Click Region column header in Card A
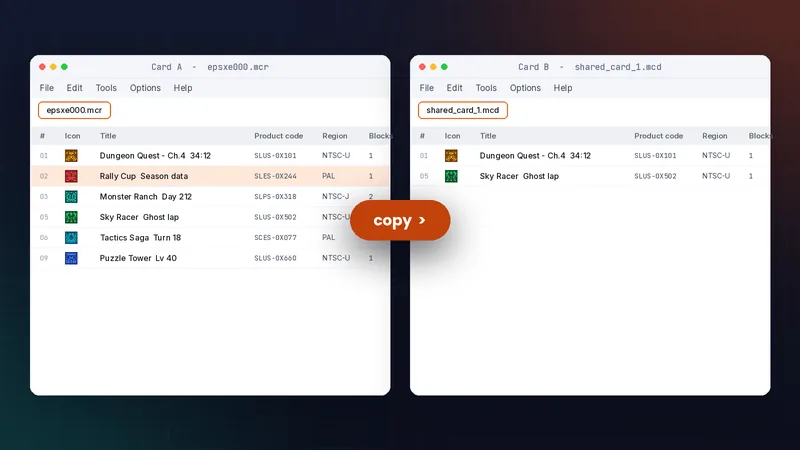Screen dimensions: 800x450 [x=335, y=136]
